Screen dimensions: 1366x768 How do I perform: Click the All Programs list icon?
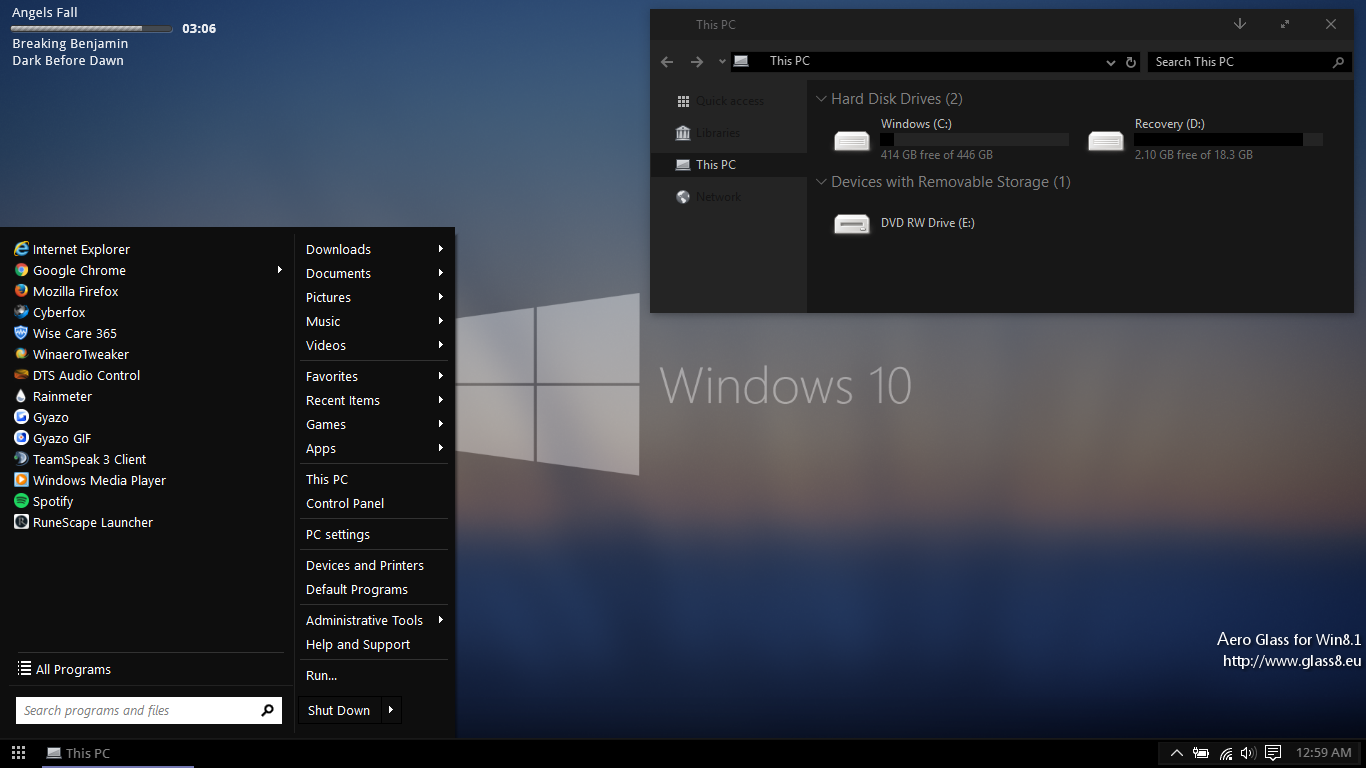(24, 669)
